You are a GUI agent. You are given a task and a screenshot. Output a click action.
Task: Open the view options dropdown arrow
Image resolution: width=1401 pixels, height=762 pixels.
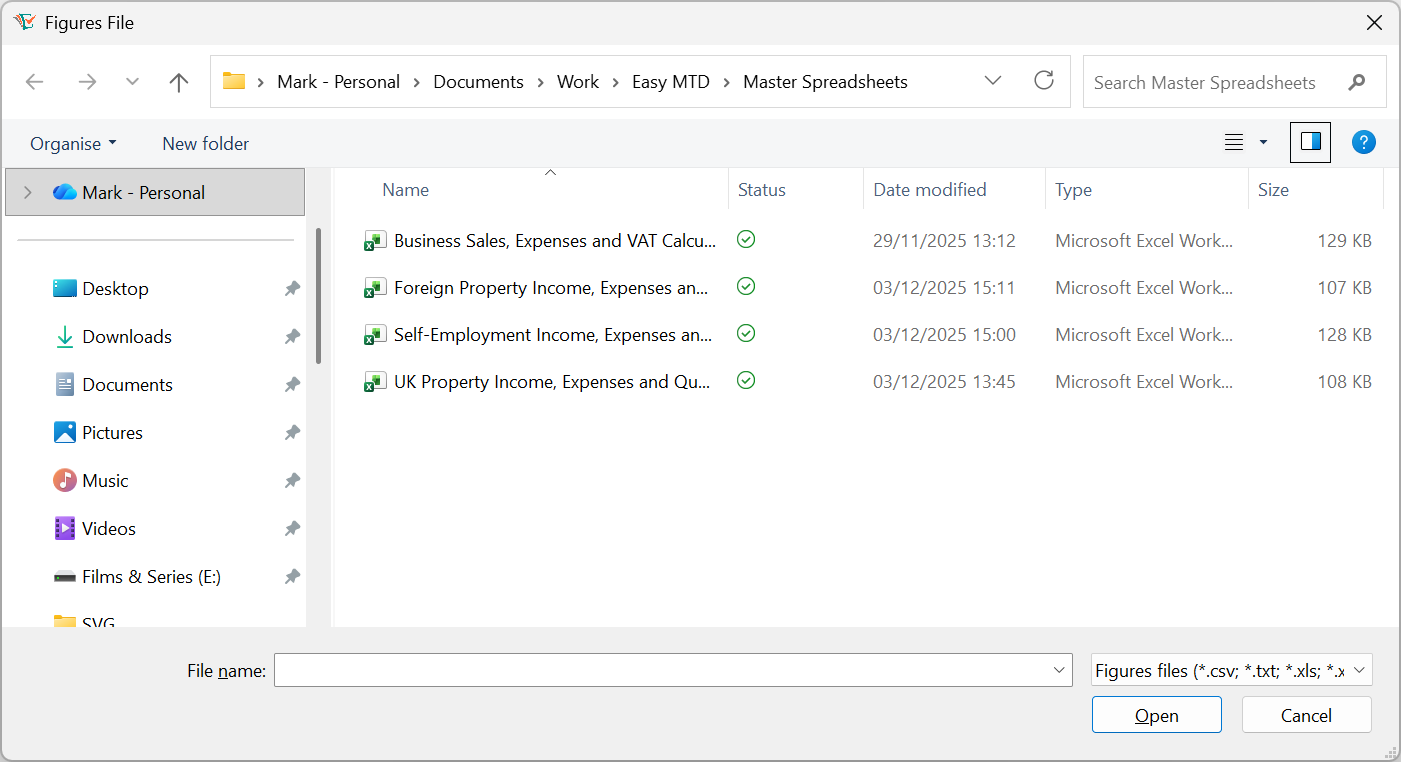(x=1263, y=142)
